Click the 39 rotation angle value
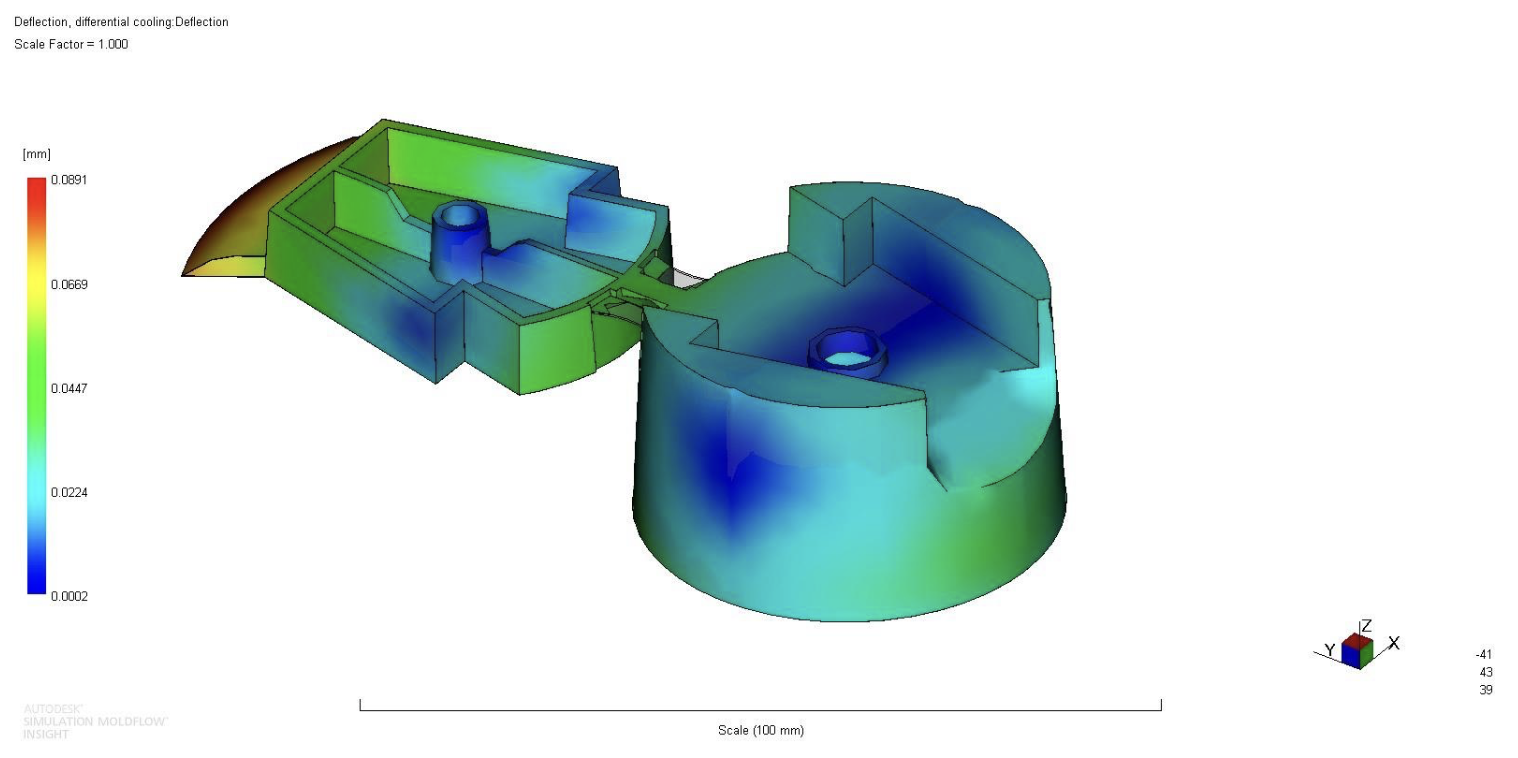The height and width of the screenshot is (758, 1518). (x=1485, y=690)
